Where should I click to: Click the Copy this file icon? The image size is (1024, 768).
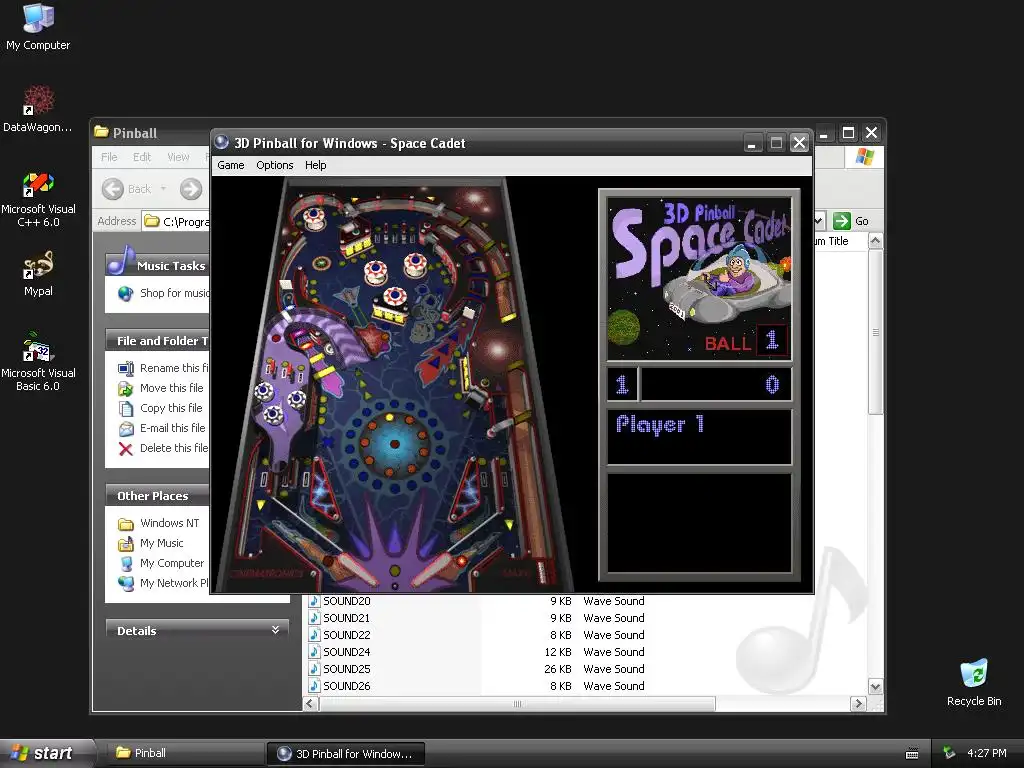(x=125, y=409)
